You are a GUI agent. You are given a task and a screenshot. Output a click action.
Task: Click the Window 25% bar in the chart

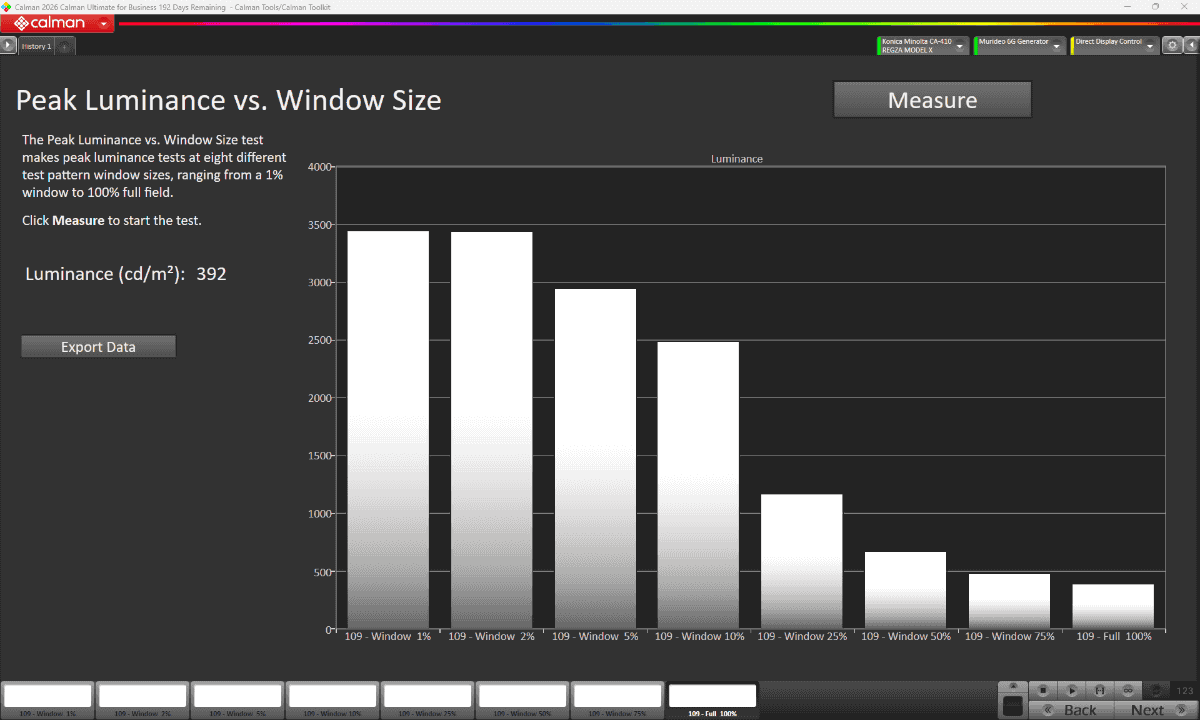coord(802,562)
